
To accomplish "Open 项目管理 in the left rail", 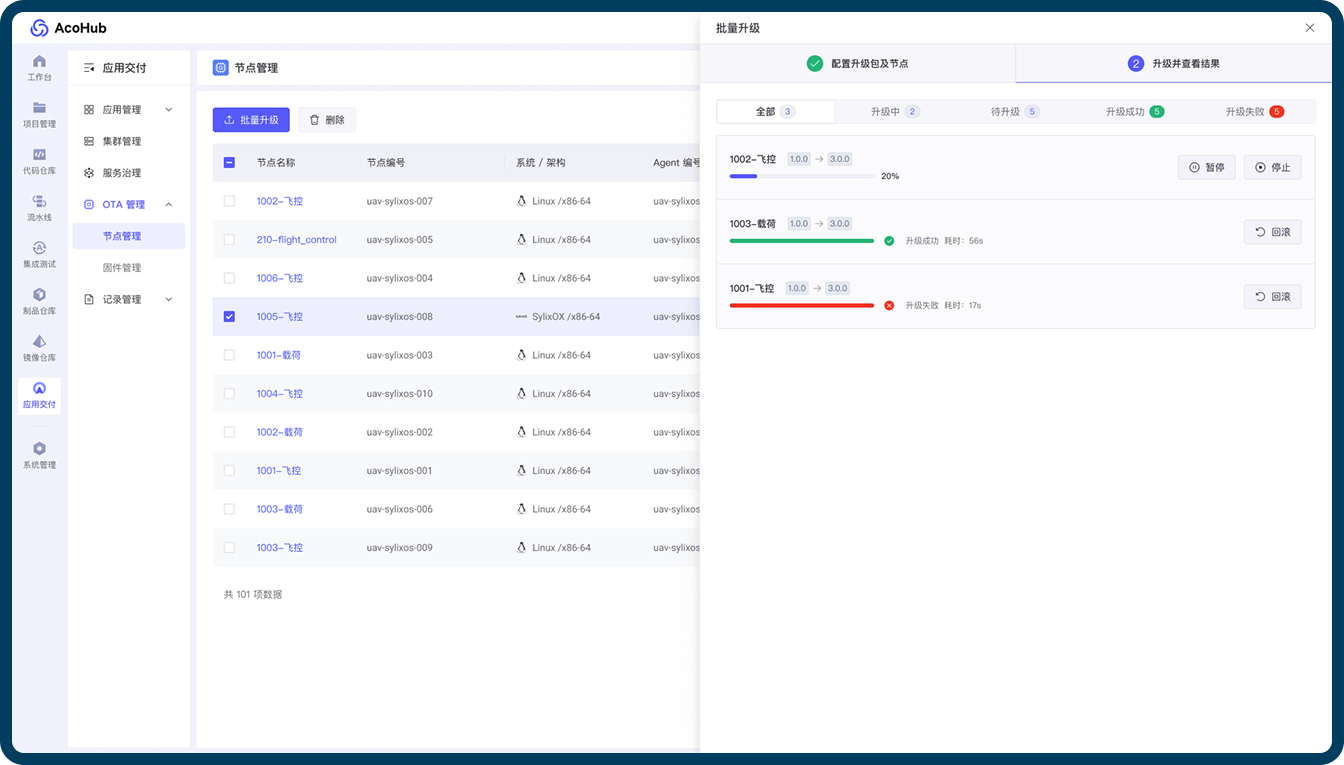I will click(39, 115).
